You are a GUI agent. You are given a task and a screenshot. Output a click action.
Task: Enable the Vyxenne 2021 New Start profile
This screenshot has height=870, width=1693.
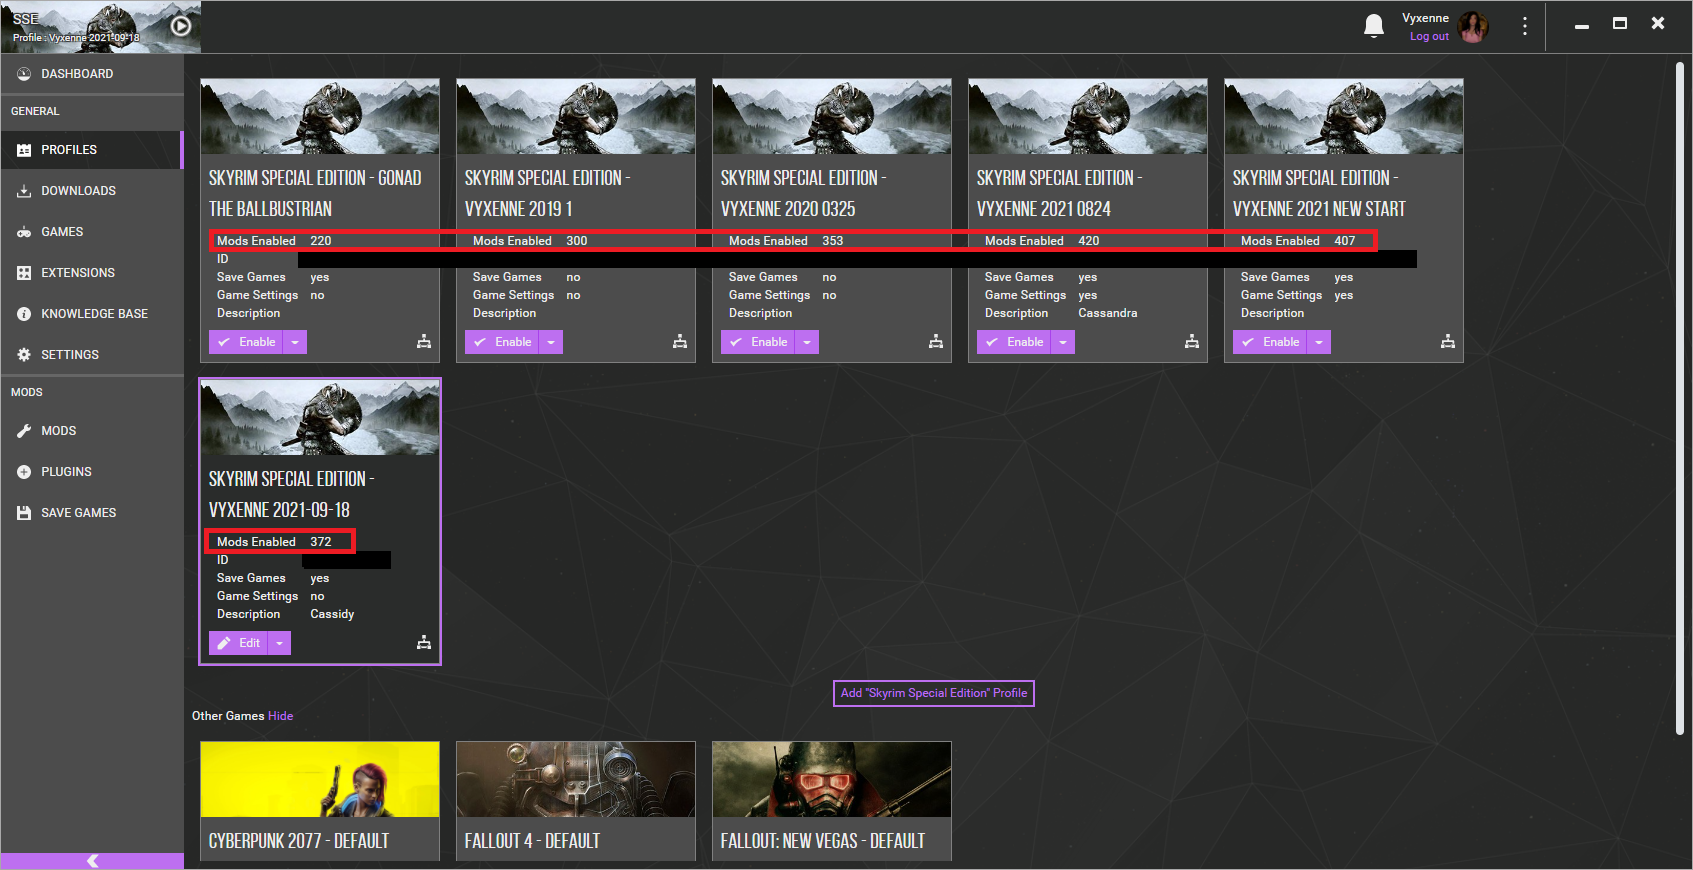click(1270, 342)
